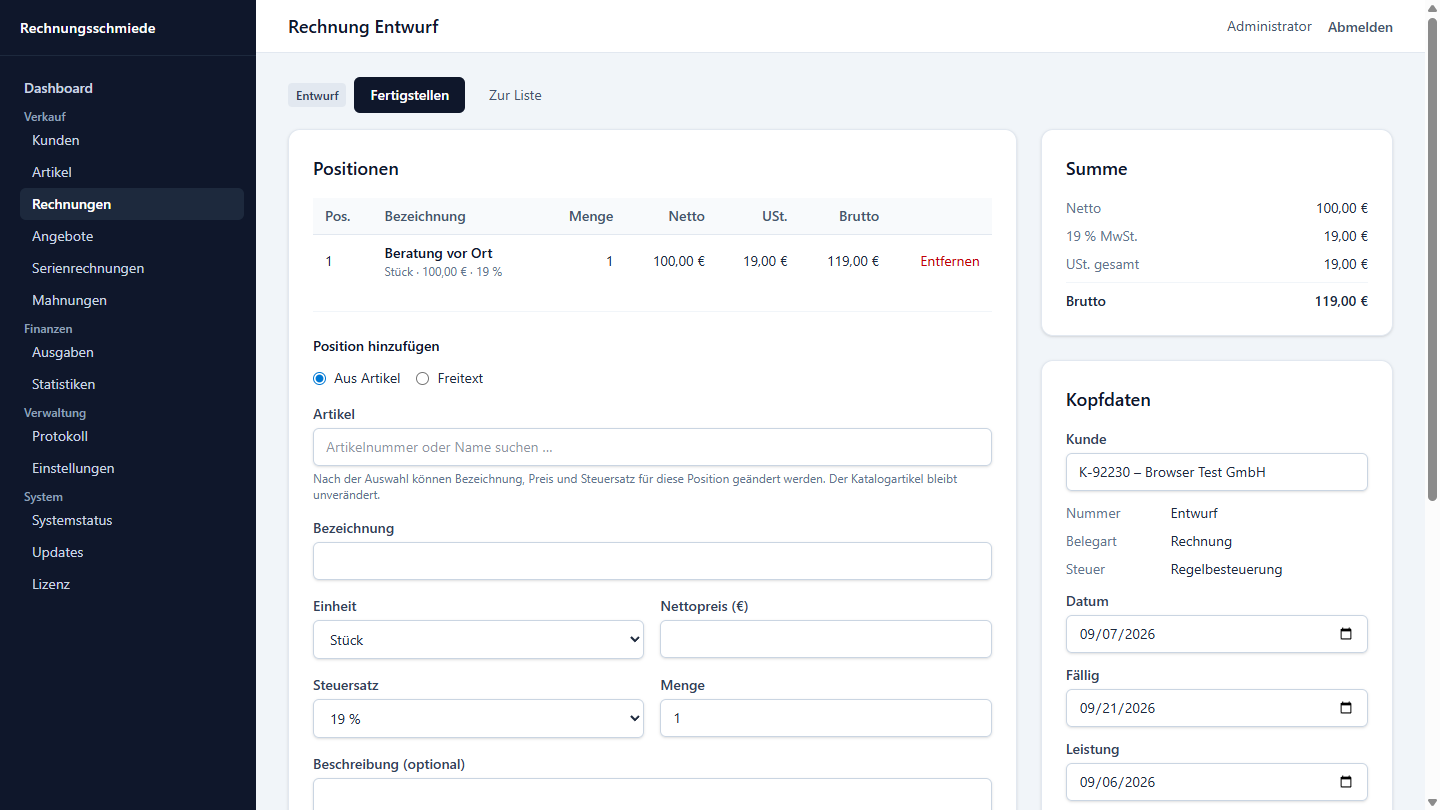Click the Fertigstellen button

(x=409, y=95)
